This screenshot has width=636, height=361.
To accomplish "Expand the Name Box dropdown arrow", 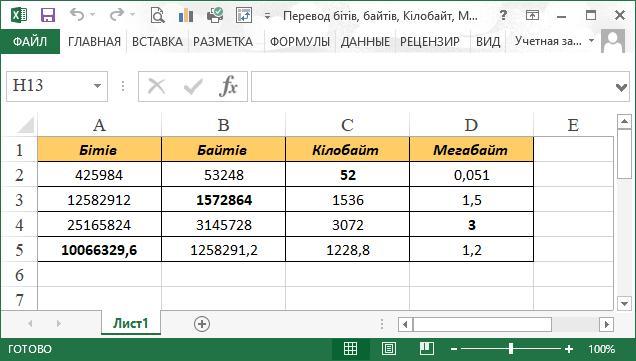I will click(97, 86).
